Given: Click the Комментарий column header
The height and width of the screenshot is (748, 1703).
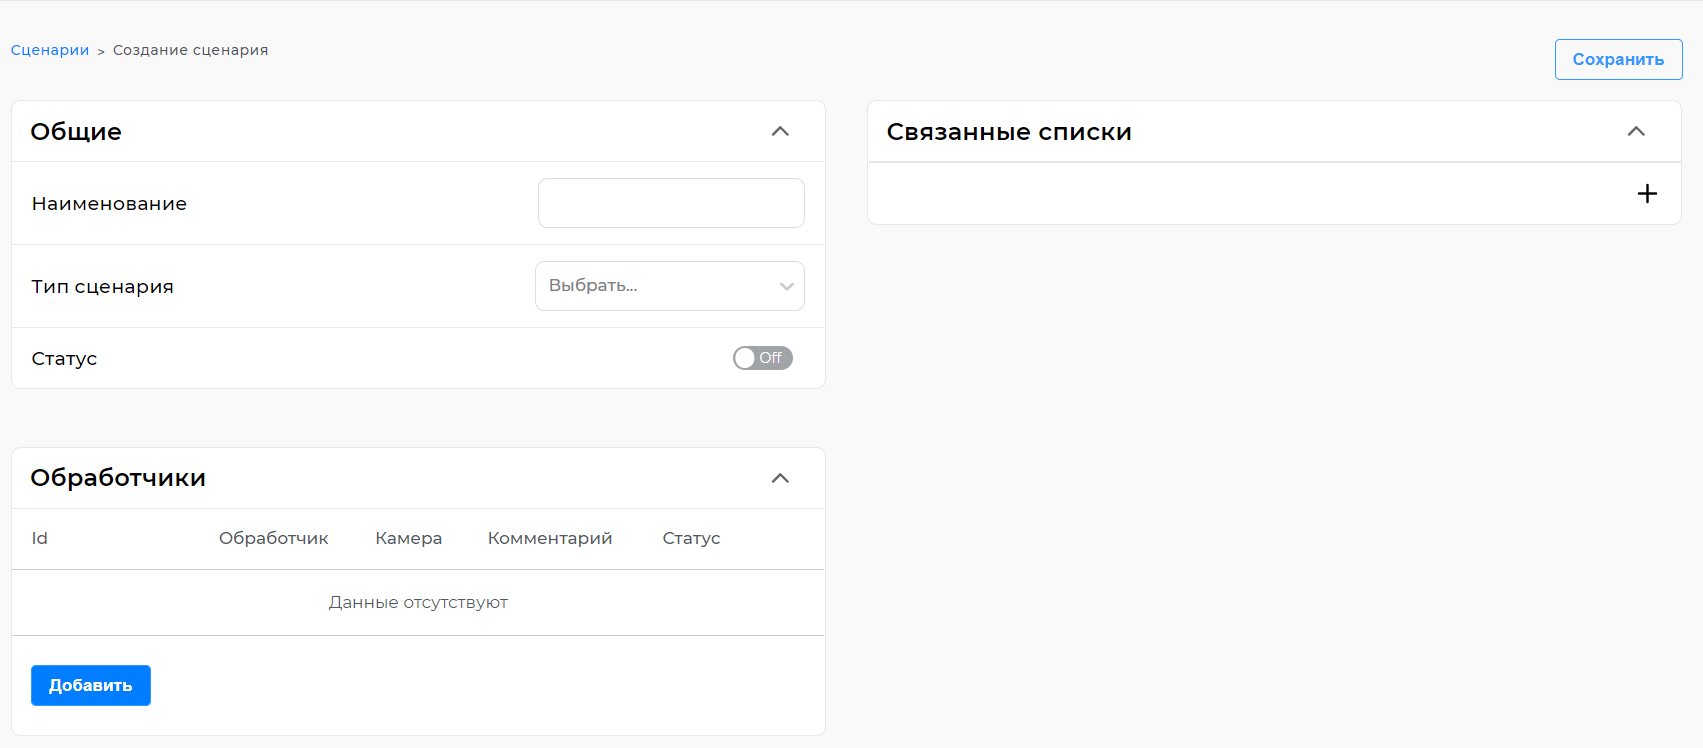Looking at the screenshot, I should [550, 538].
